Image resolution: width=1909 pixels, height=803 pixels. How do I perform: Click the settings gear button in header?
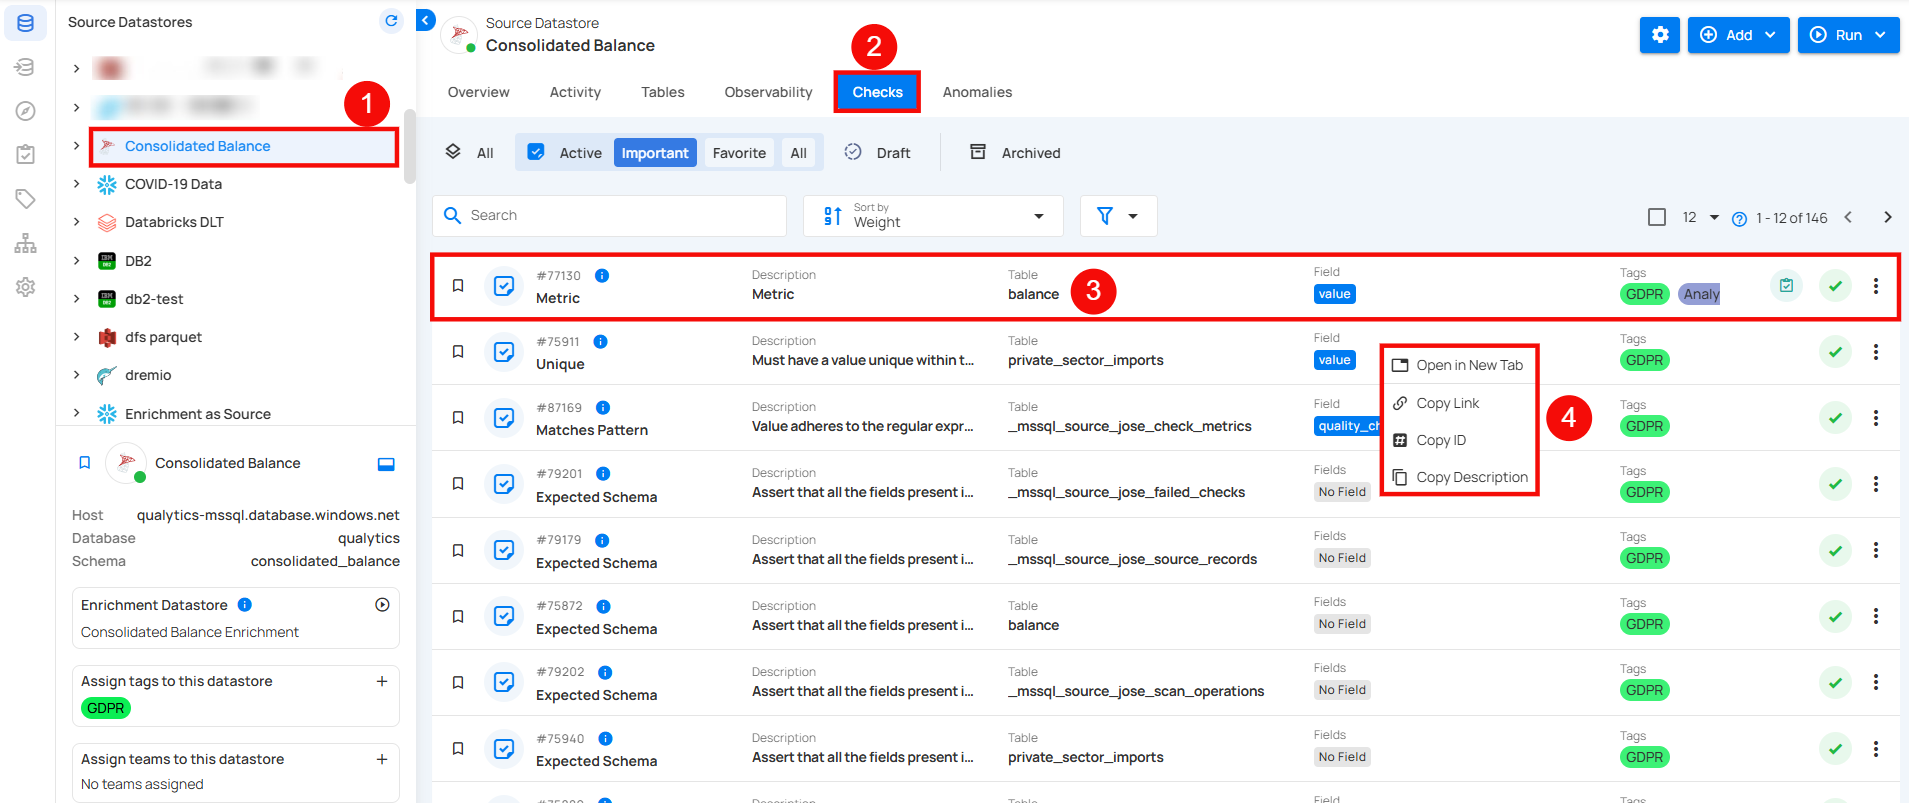pyautogui.click(x=1659, y=35)
